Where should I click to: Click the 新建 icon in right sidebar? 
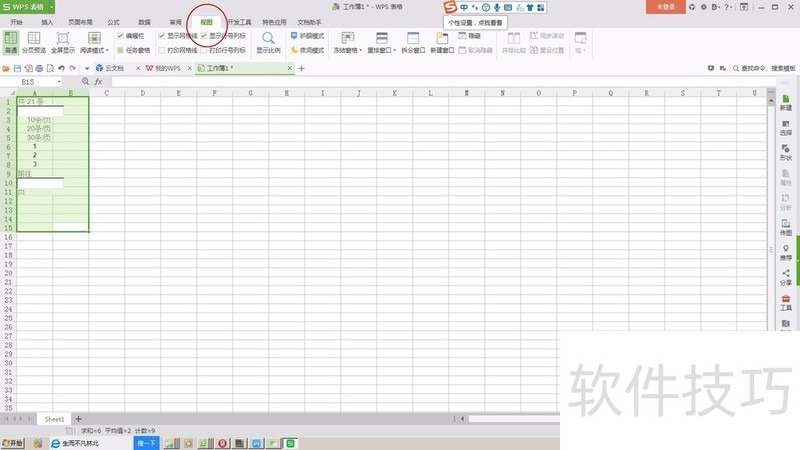click(786, 103)
